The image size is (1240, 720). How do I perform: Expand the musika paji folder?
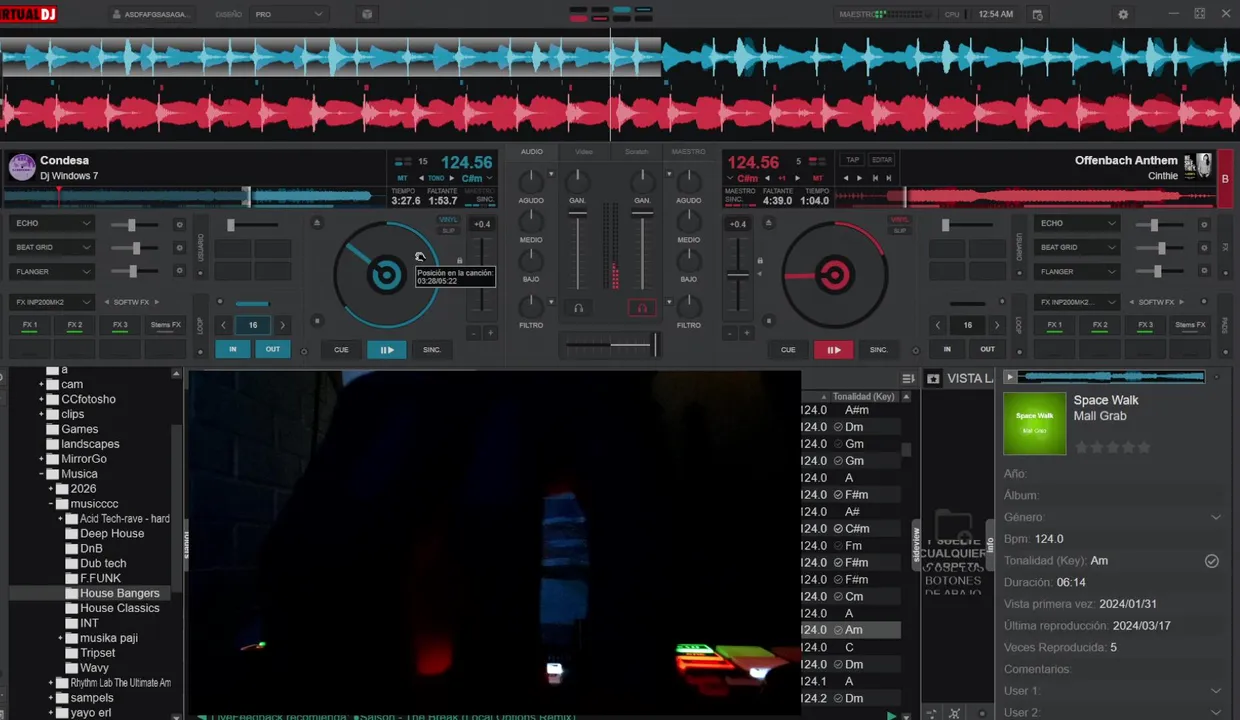point(60,638)
